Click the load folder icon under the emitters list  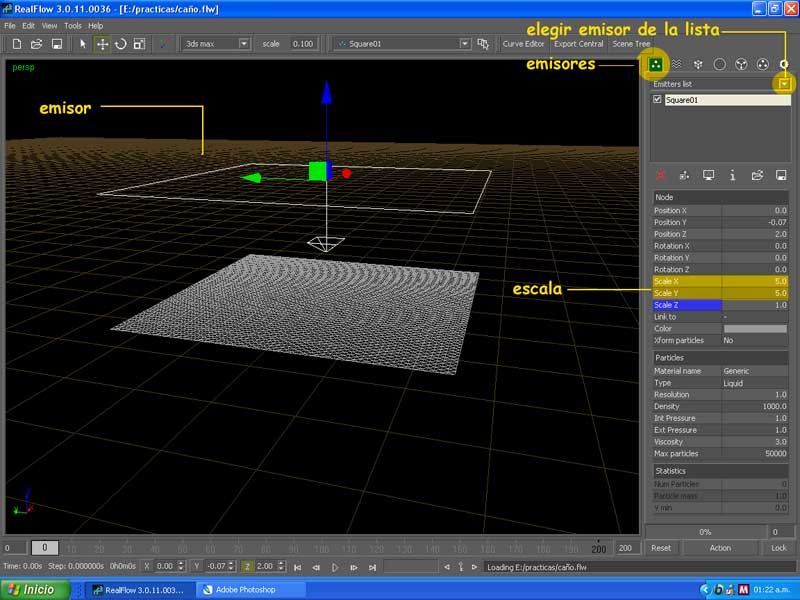[757, 176]
